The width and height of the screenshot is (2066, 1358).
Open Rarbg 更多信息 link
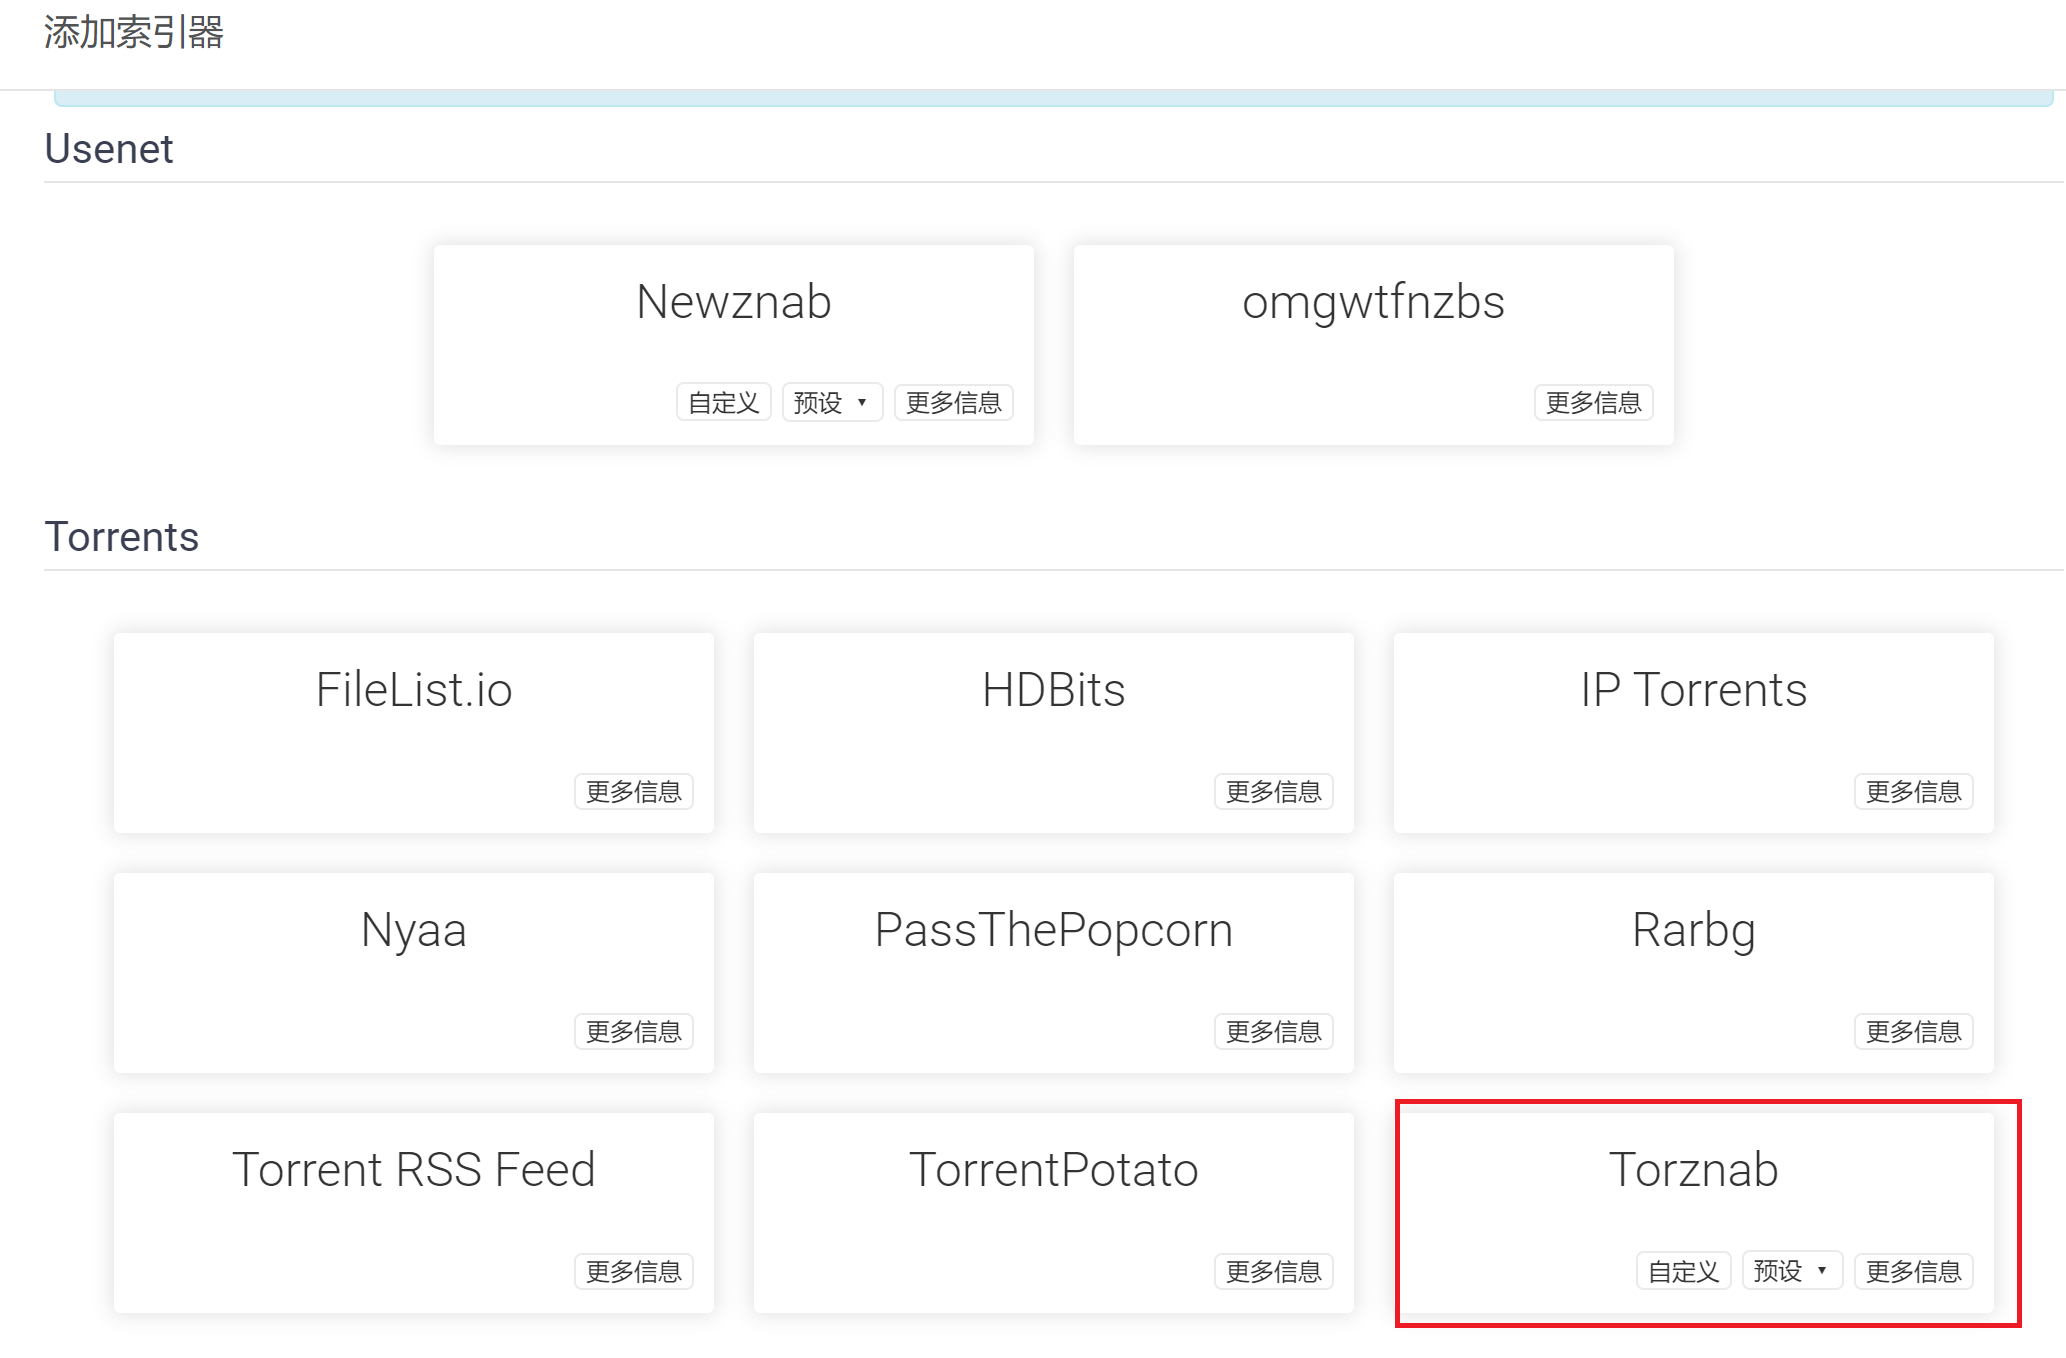click(1914, 1031)
